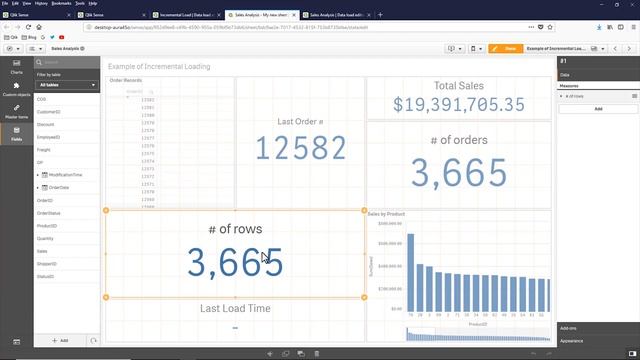Viewport: 640px width, 360px height.
Task: Click the Sales Analysis app info icon
Action: (82, 49)
